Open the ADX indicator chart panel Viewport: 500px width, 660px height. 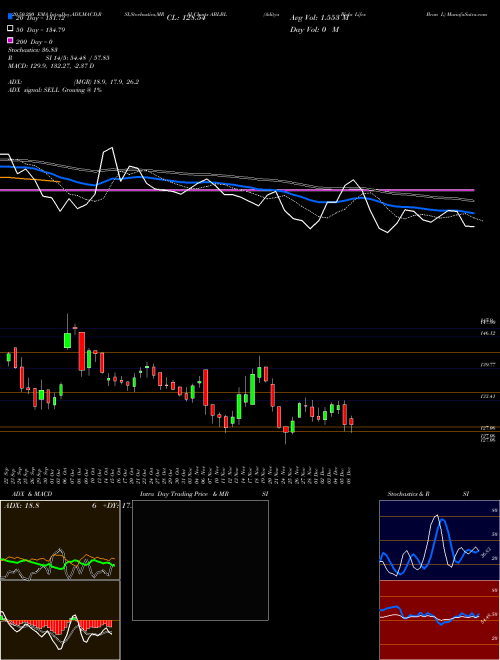pos(60,540)
